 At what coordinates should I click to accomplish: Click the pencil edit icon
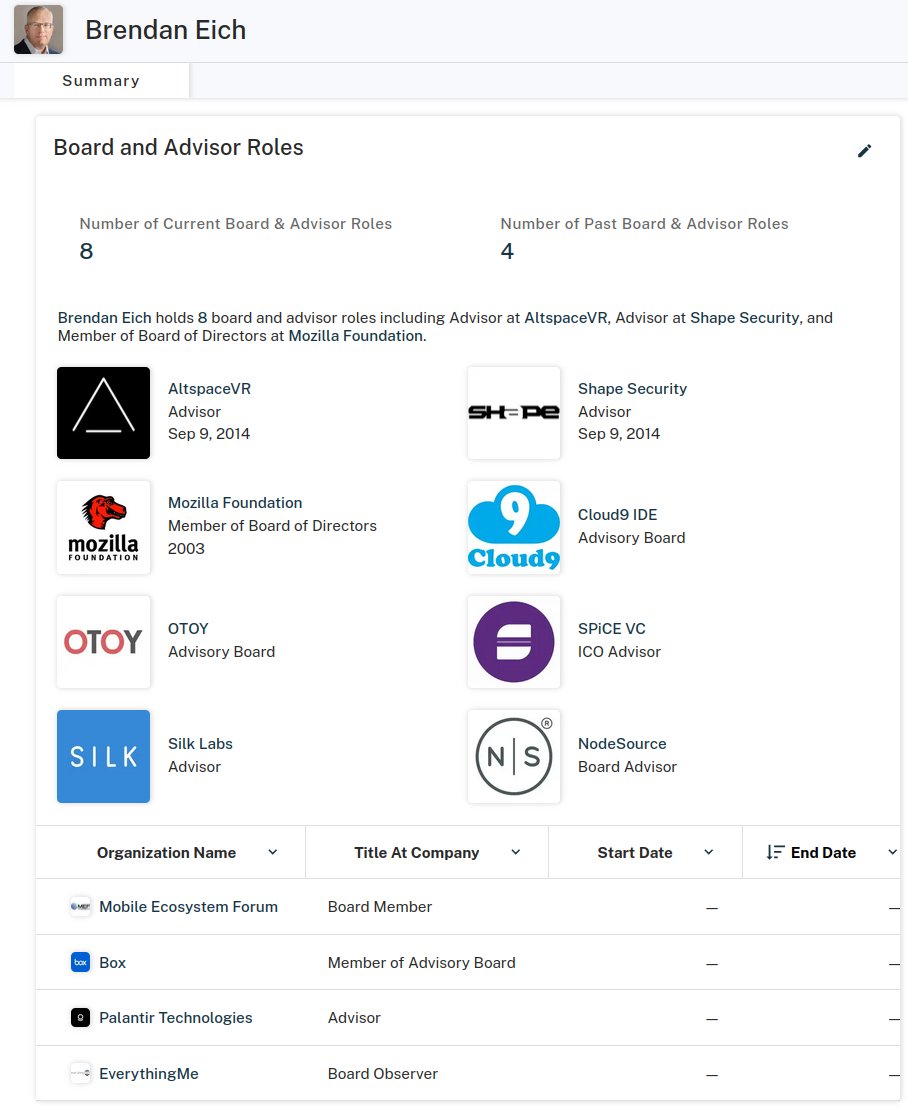864,151
